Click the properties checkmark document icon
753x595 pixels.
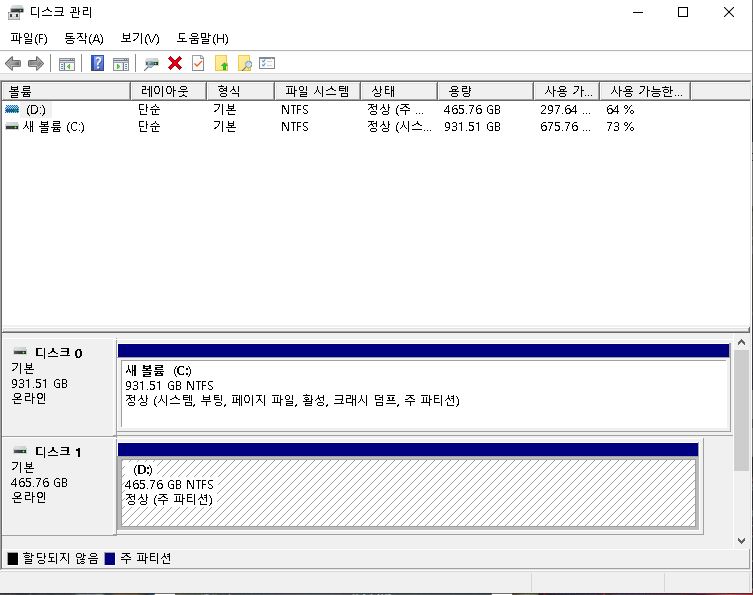tap(198, 63)
